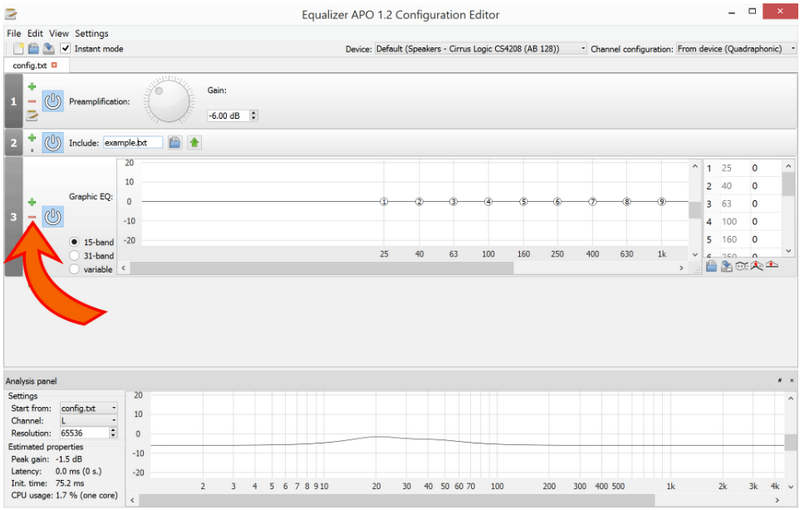Click the analysis graph right scroll arrow
The width and height of the screenshot is (800, 510).
pyautogui.click(x=778, y=500)
